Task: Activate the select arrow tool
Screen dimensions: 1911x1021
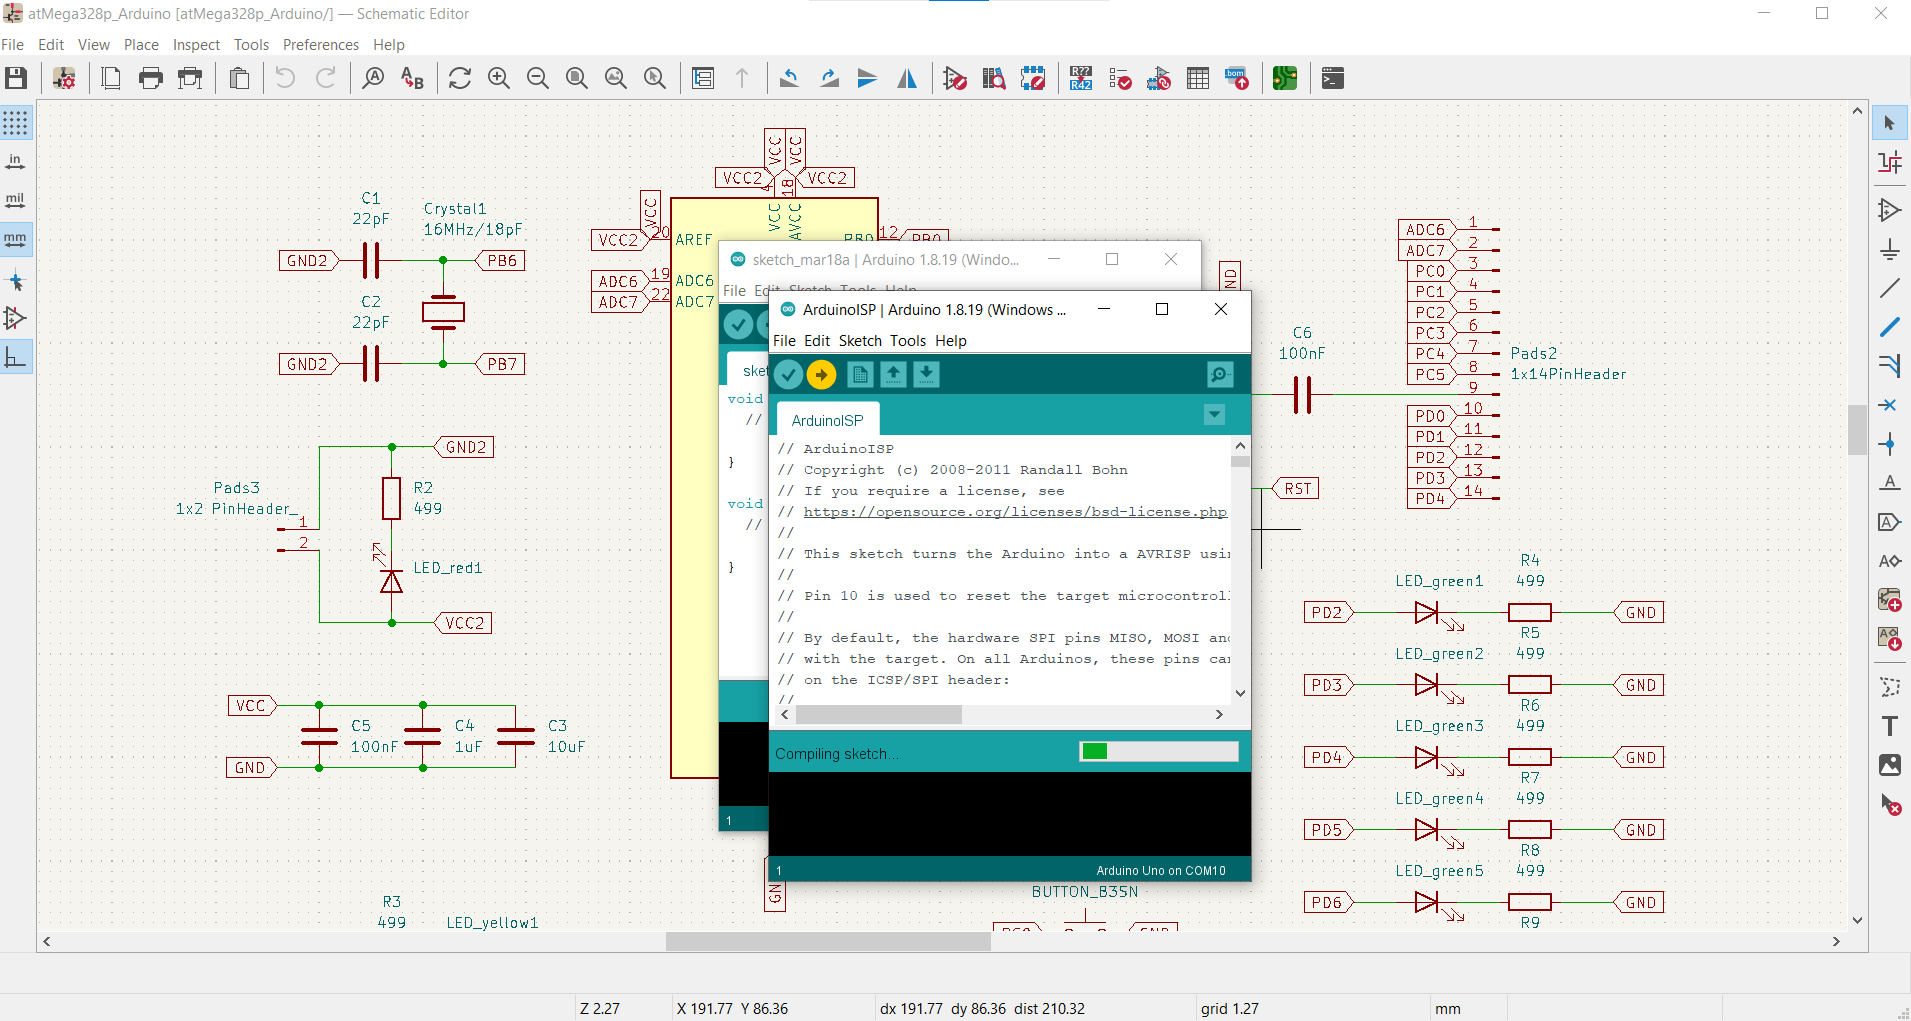Action: tap(1889, 123)
